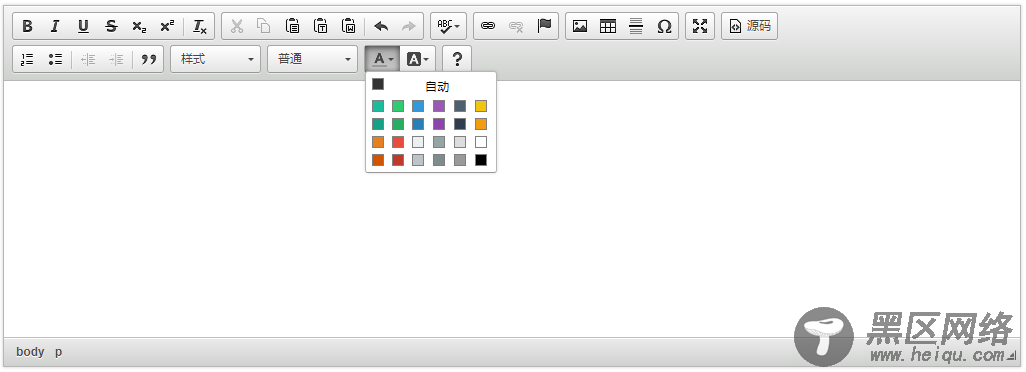Insert special character with omega icon
Viewport: 1026px width, 372px height.
[664, 26]
